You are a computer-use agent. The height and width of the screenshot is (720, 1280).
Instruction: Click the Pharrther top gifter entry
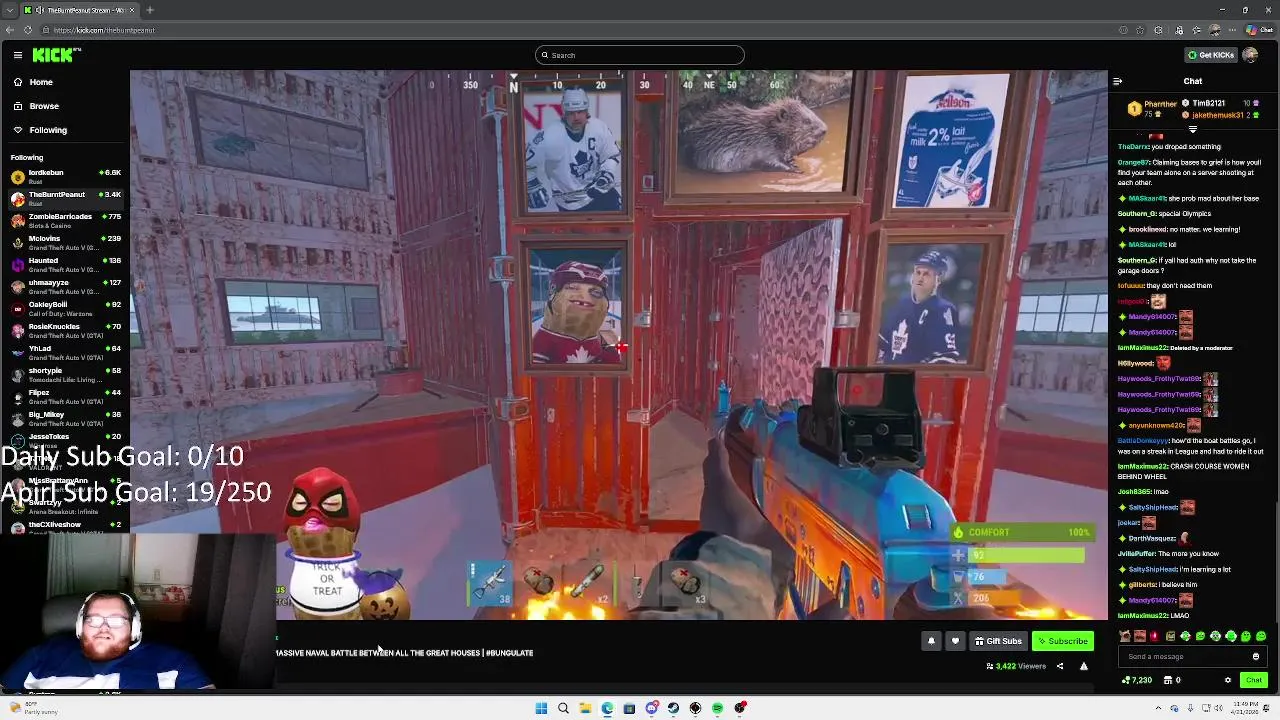[1153, 108]
